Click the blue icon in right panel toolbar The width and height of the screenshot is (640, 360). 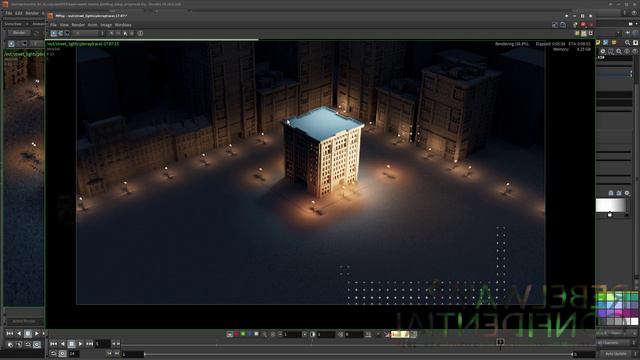(x=606, y=42)
